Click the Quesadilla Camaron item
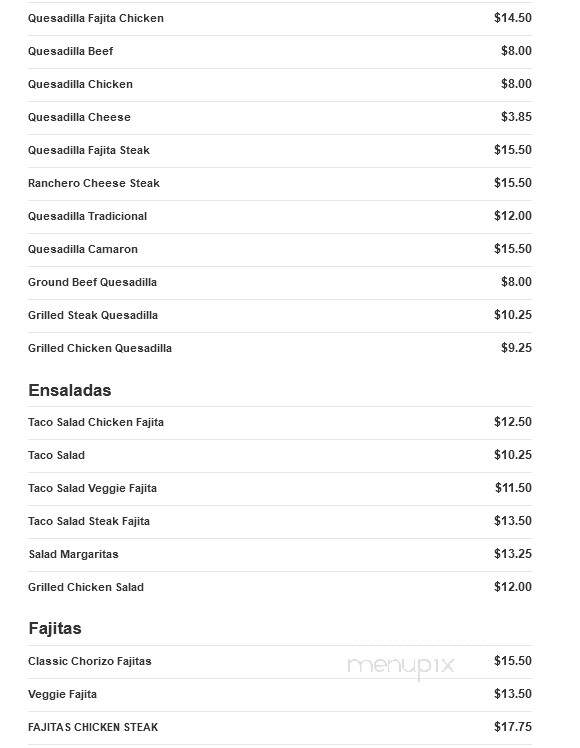 [x=280, y=249]
